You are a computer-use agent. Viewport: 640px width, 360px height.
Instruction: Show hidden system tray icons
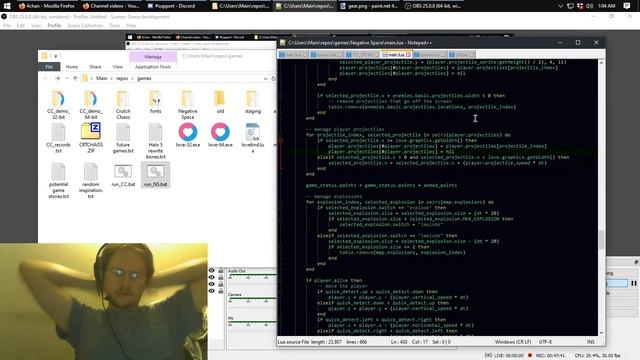560,6
